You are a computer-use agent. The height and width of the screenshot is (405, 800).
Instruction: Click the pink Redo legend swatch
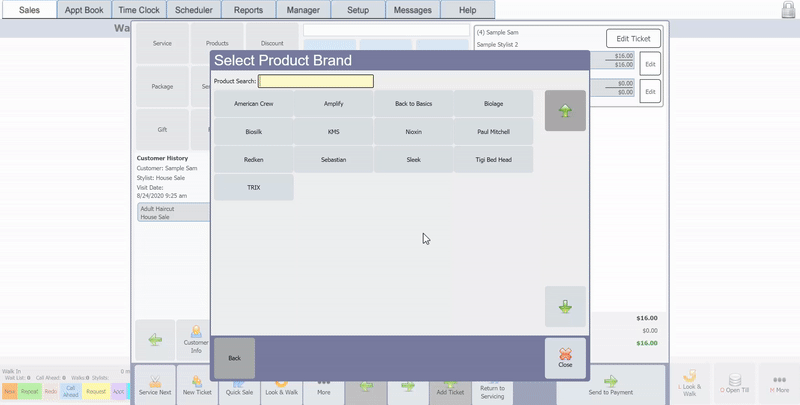[x=51, y=391]
